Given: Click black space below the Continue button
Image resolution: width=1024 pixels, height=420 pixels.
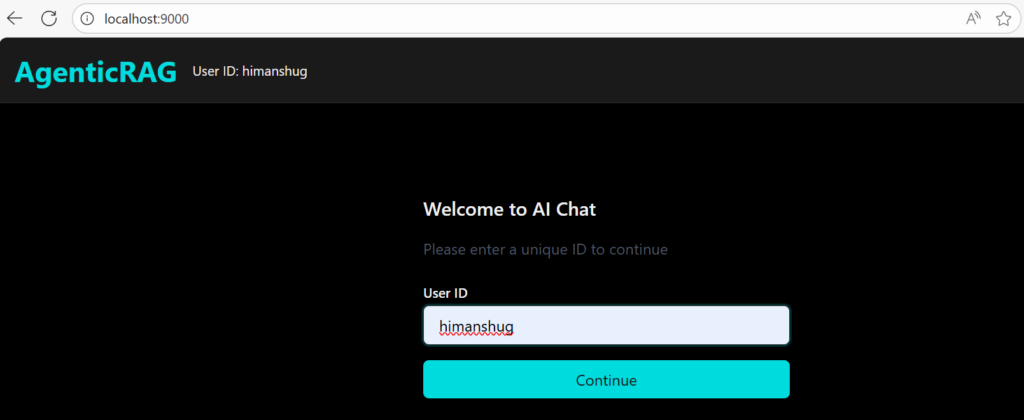Looking at the screenshot, I should click(x=606, y=410).
